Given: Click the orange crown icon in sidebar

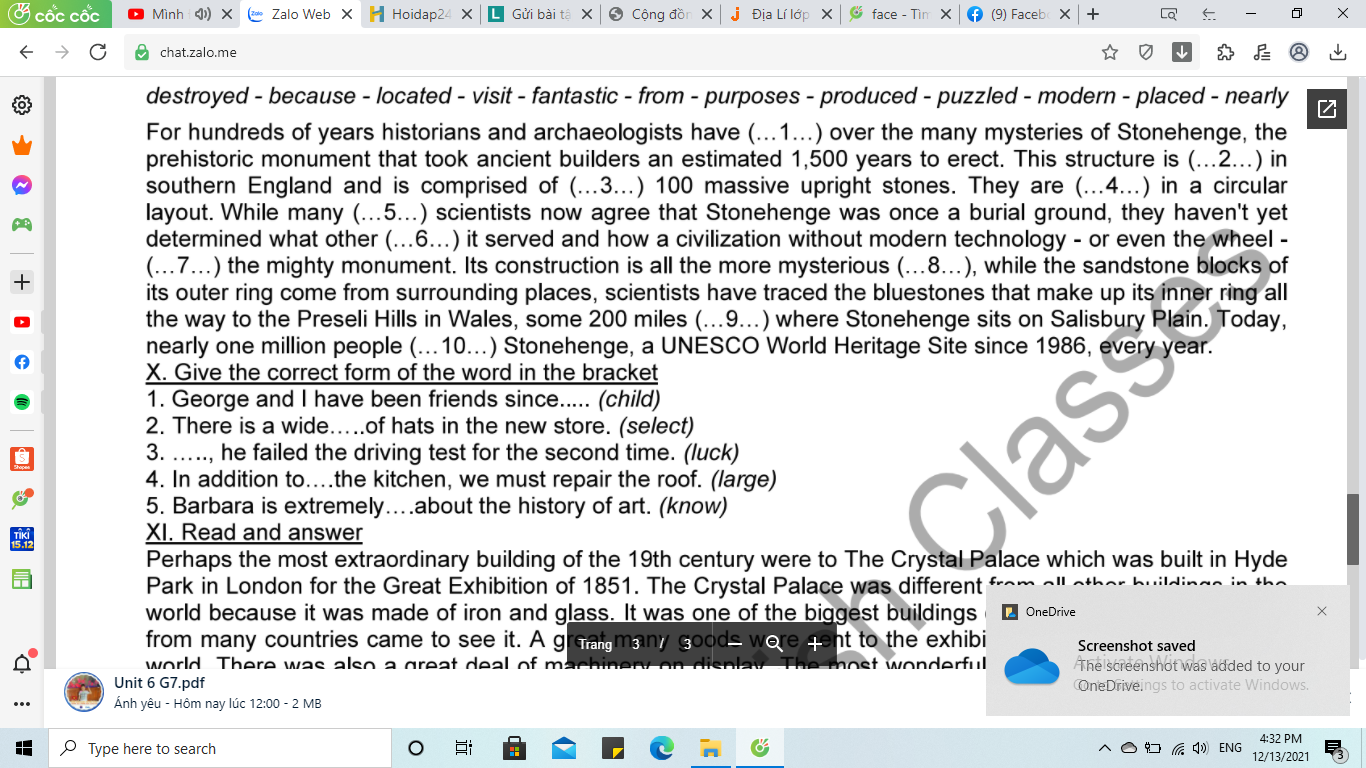Looking at the screenshot, I should pos(21,146).
